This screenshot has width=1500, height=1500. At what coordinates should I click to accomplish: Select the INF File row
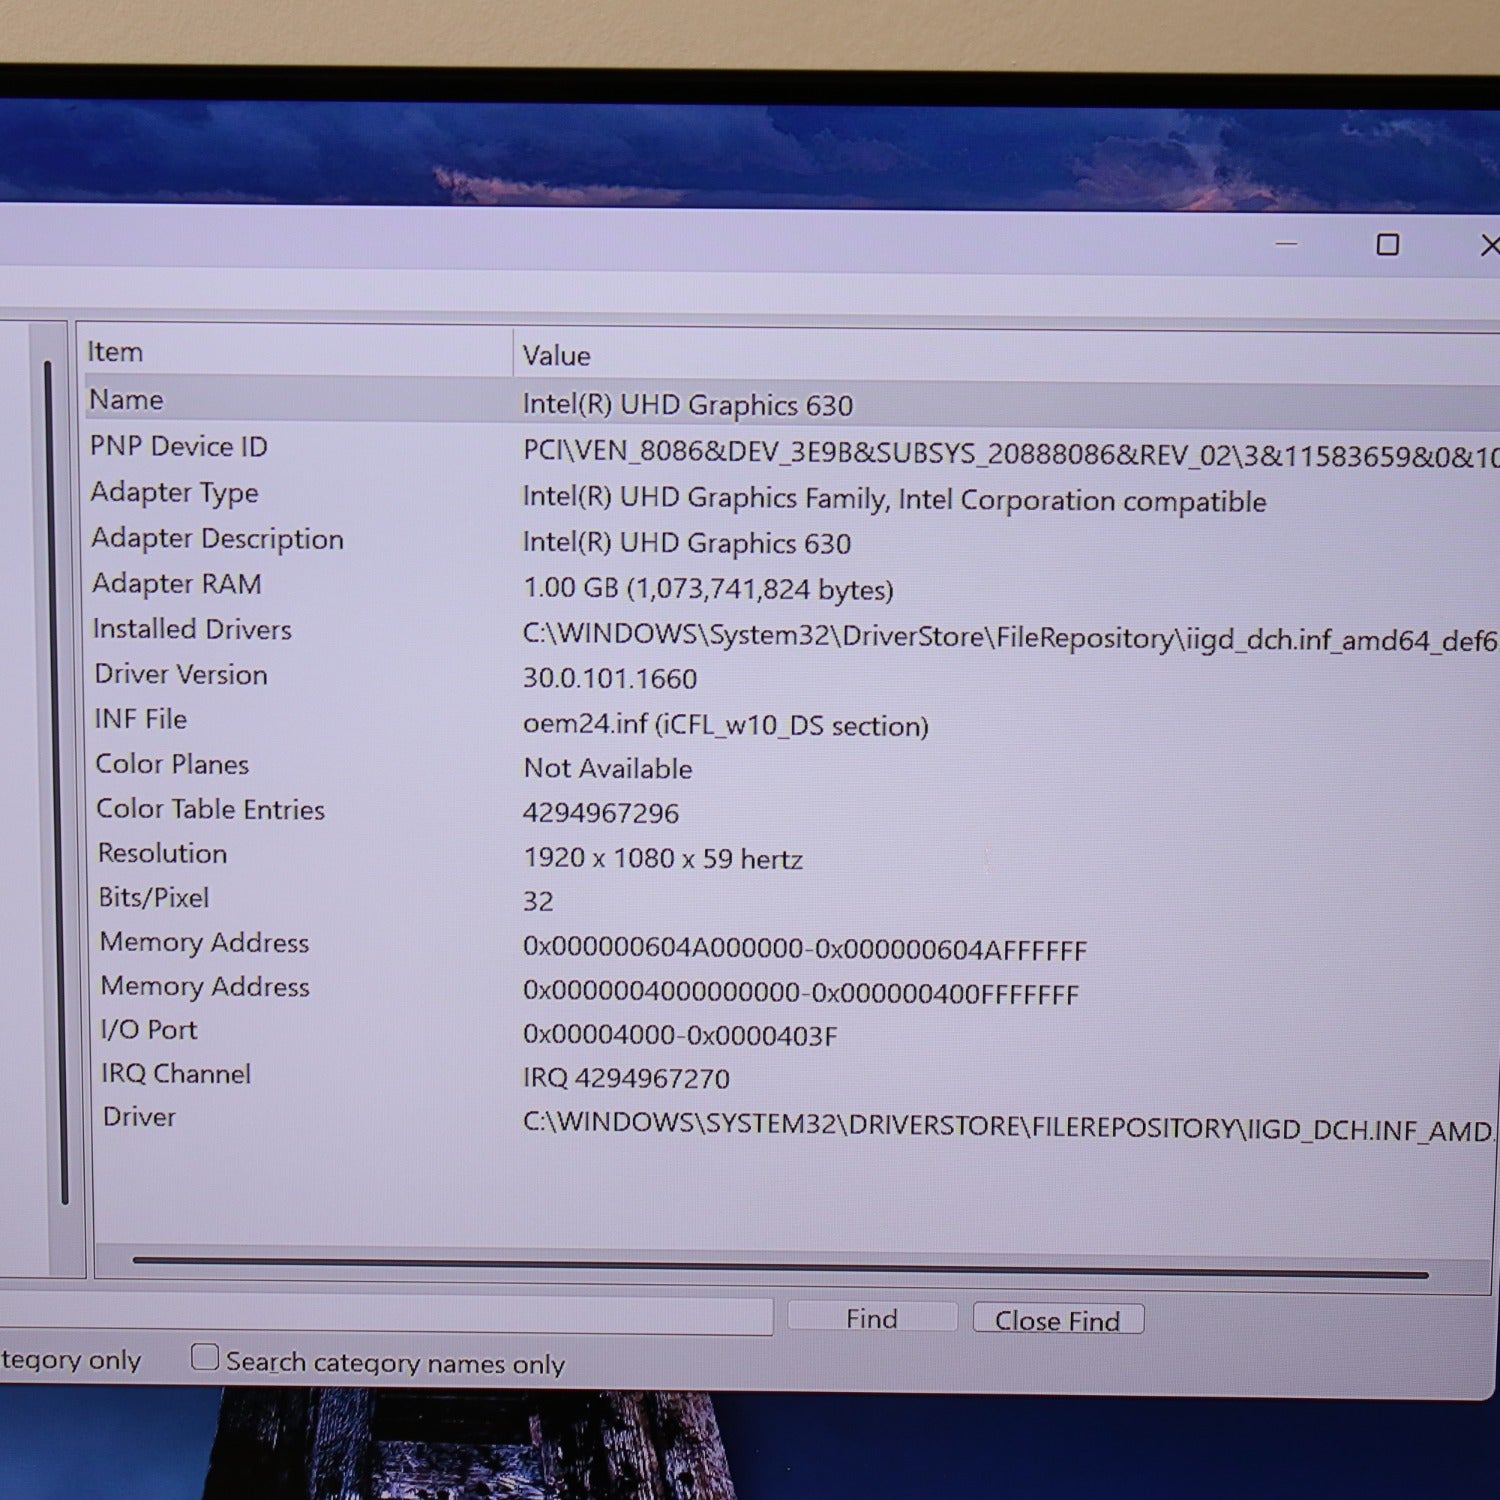click(141, 720)
